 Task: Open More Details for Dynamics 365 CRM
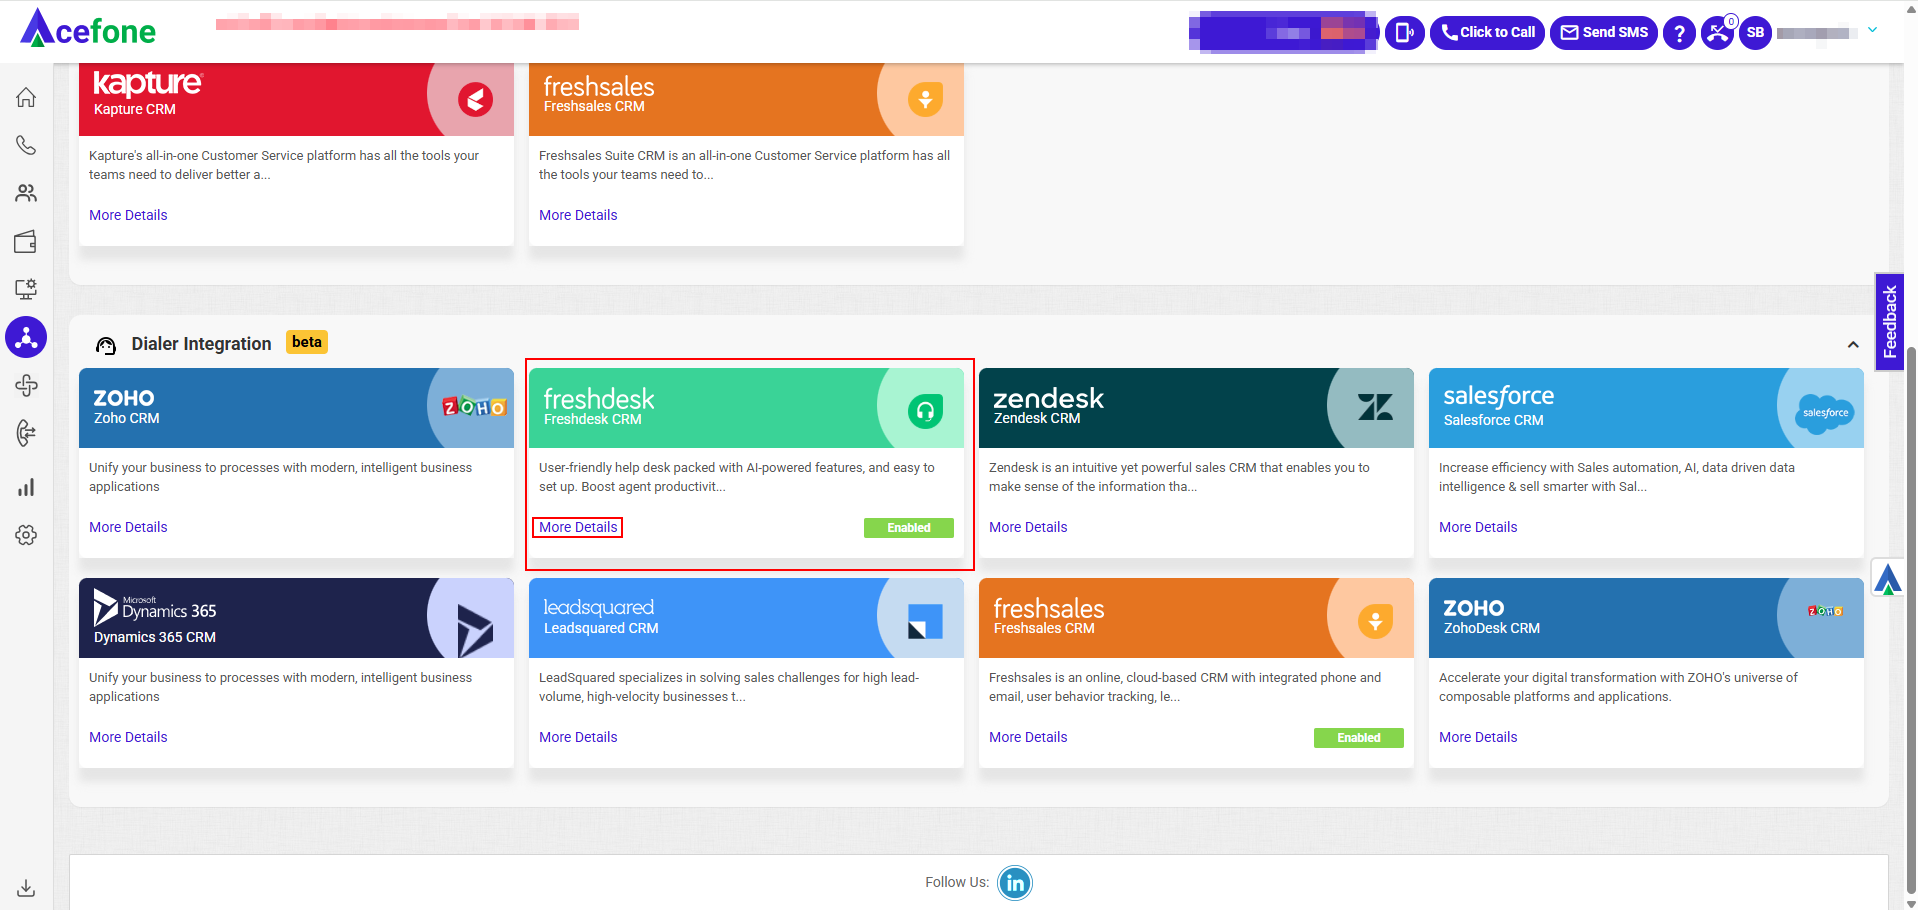tap(128, 737)
